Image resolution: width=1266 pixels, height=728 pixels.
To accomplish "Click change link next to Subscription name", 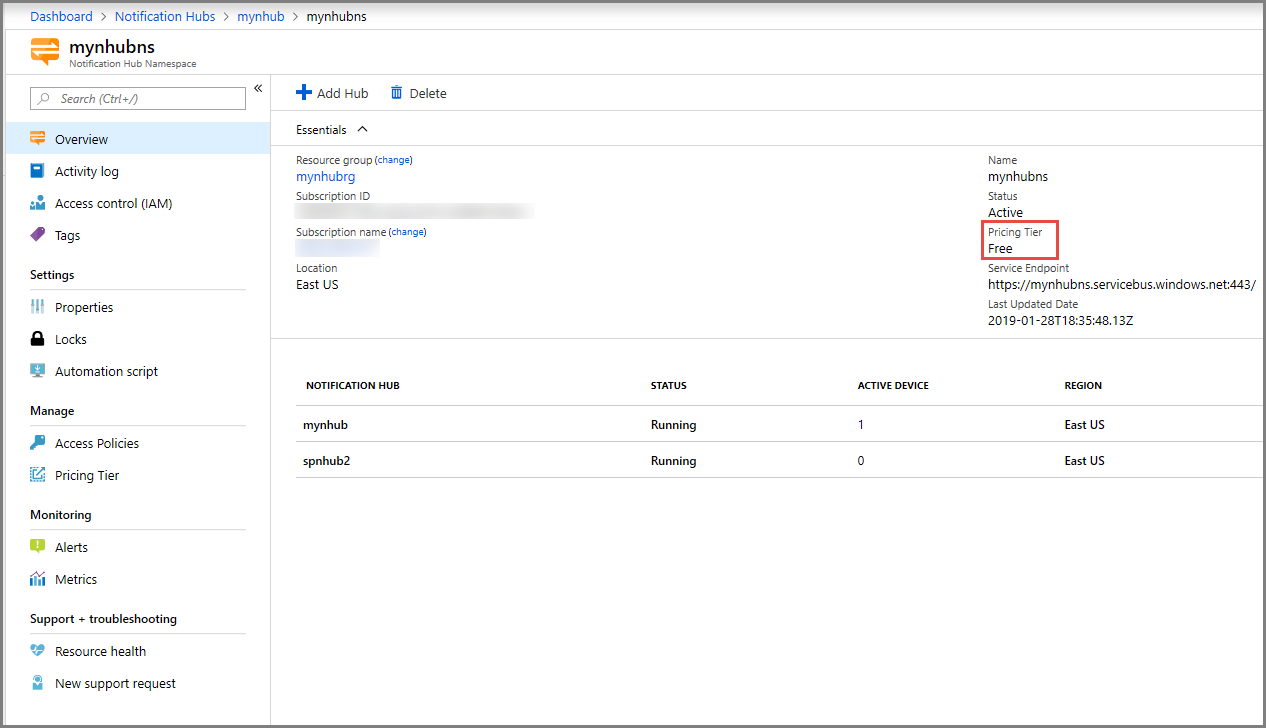I will tap(407, 232).
